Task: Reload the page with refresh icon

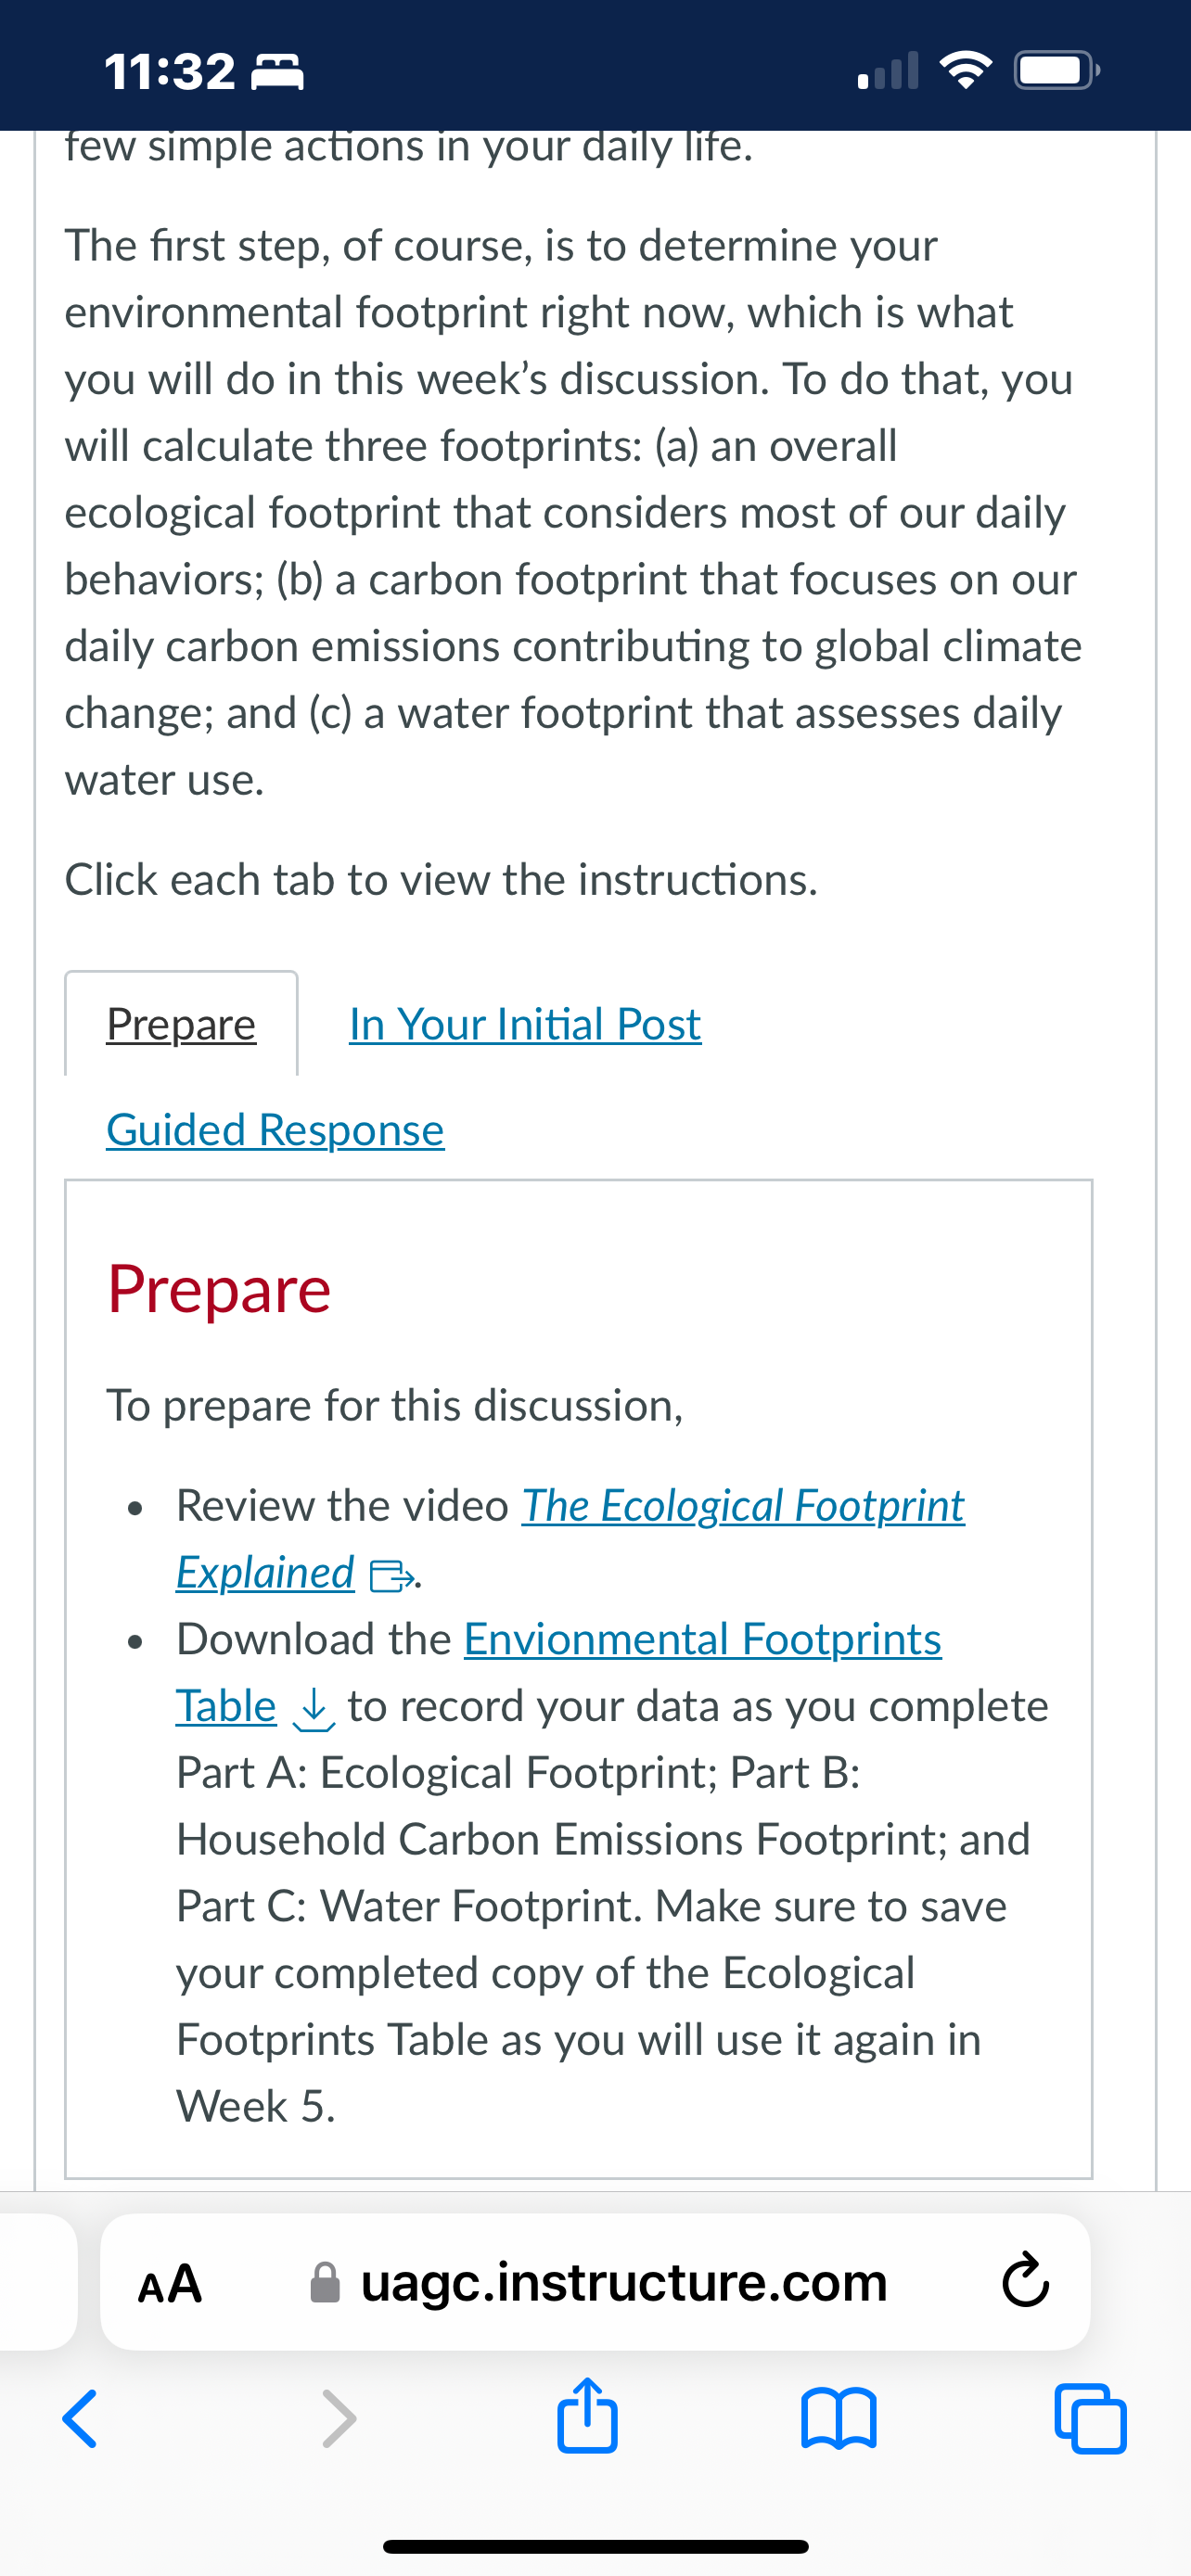Action: tap(1026, 2283)
